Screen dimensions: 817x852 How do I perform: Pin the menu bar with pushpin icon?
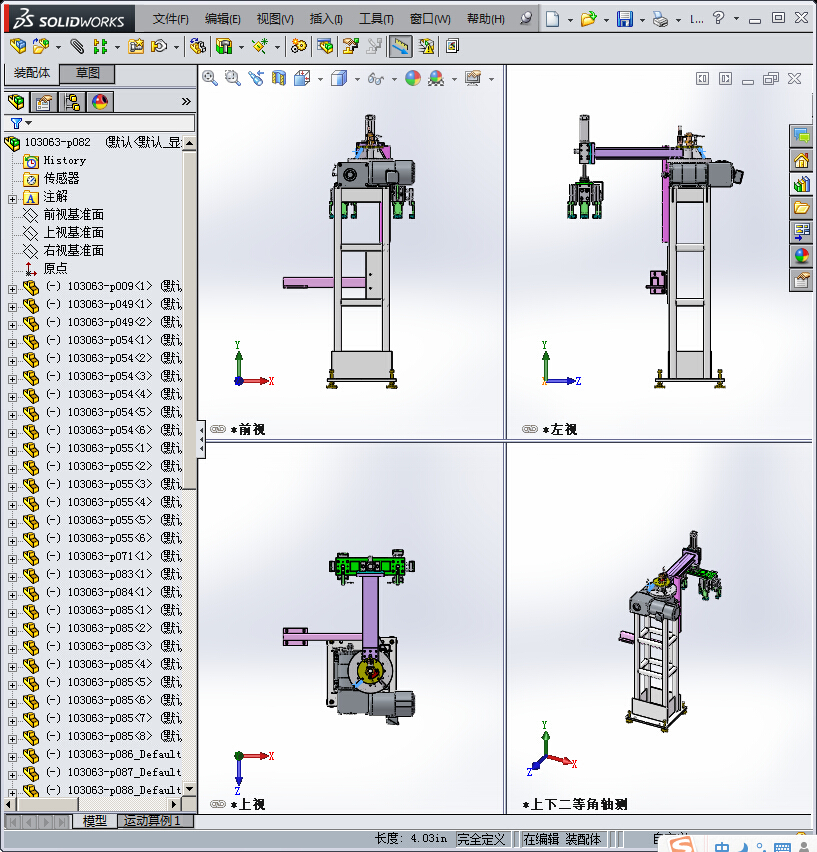click(525, 19)
